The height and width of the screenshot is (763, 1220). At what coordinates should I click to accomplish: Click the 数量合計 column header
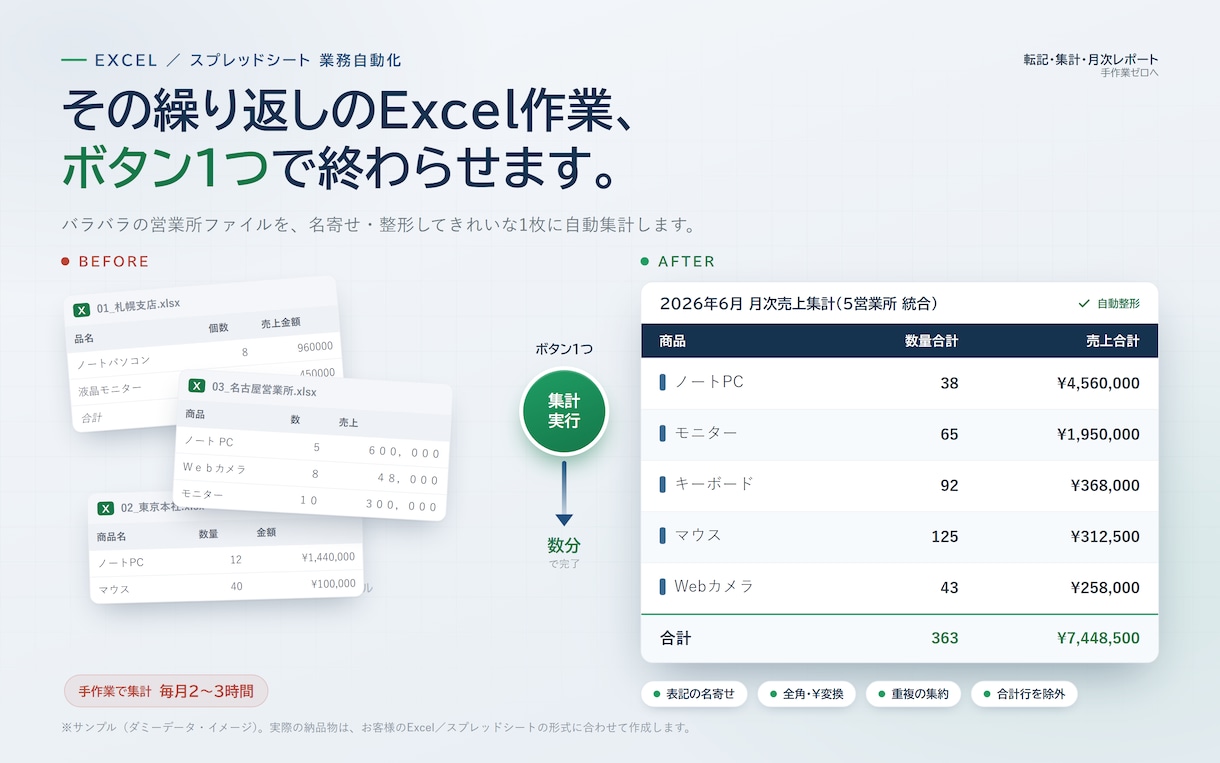click(x=931, y=341)
